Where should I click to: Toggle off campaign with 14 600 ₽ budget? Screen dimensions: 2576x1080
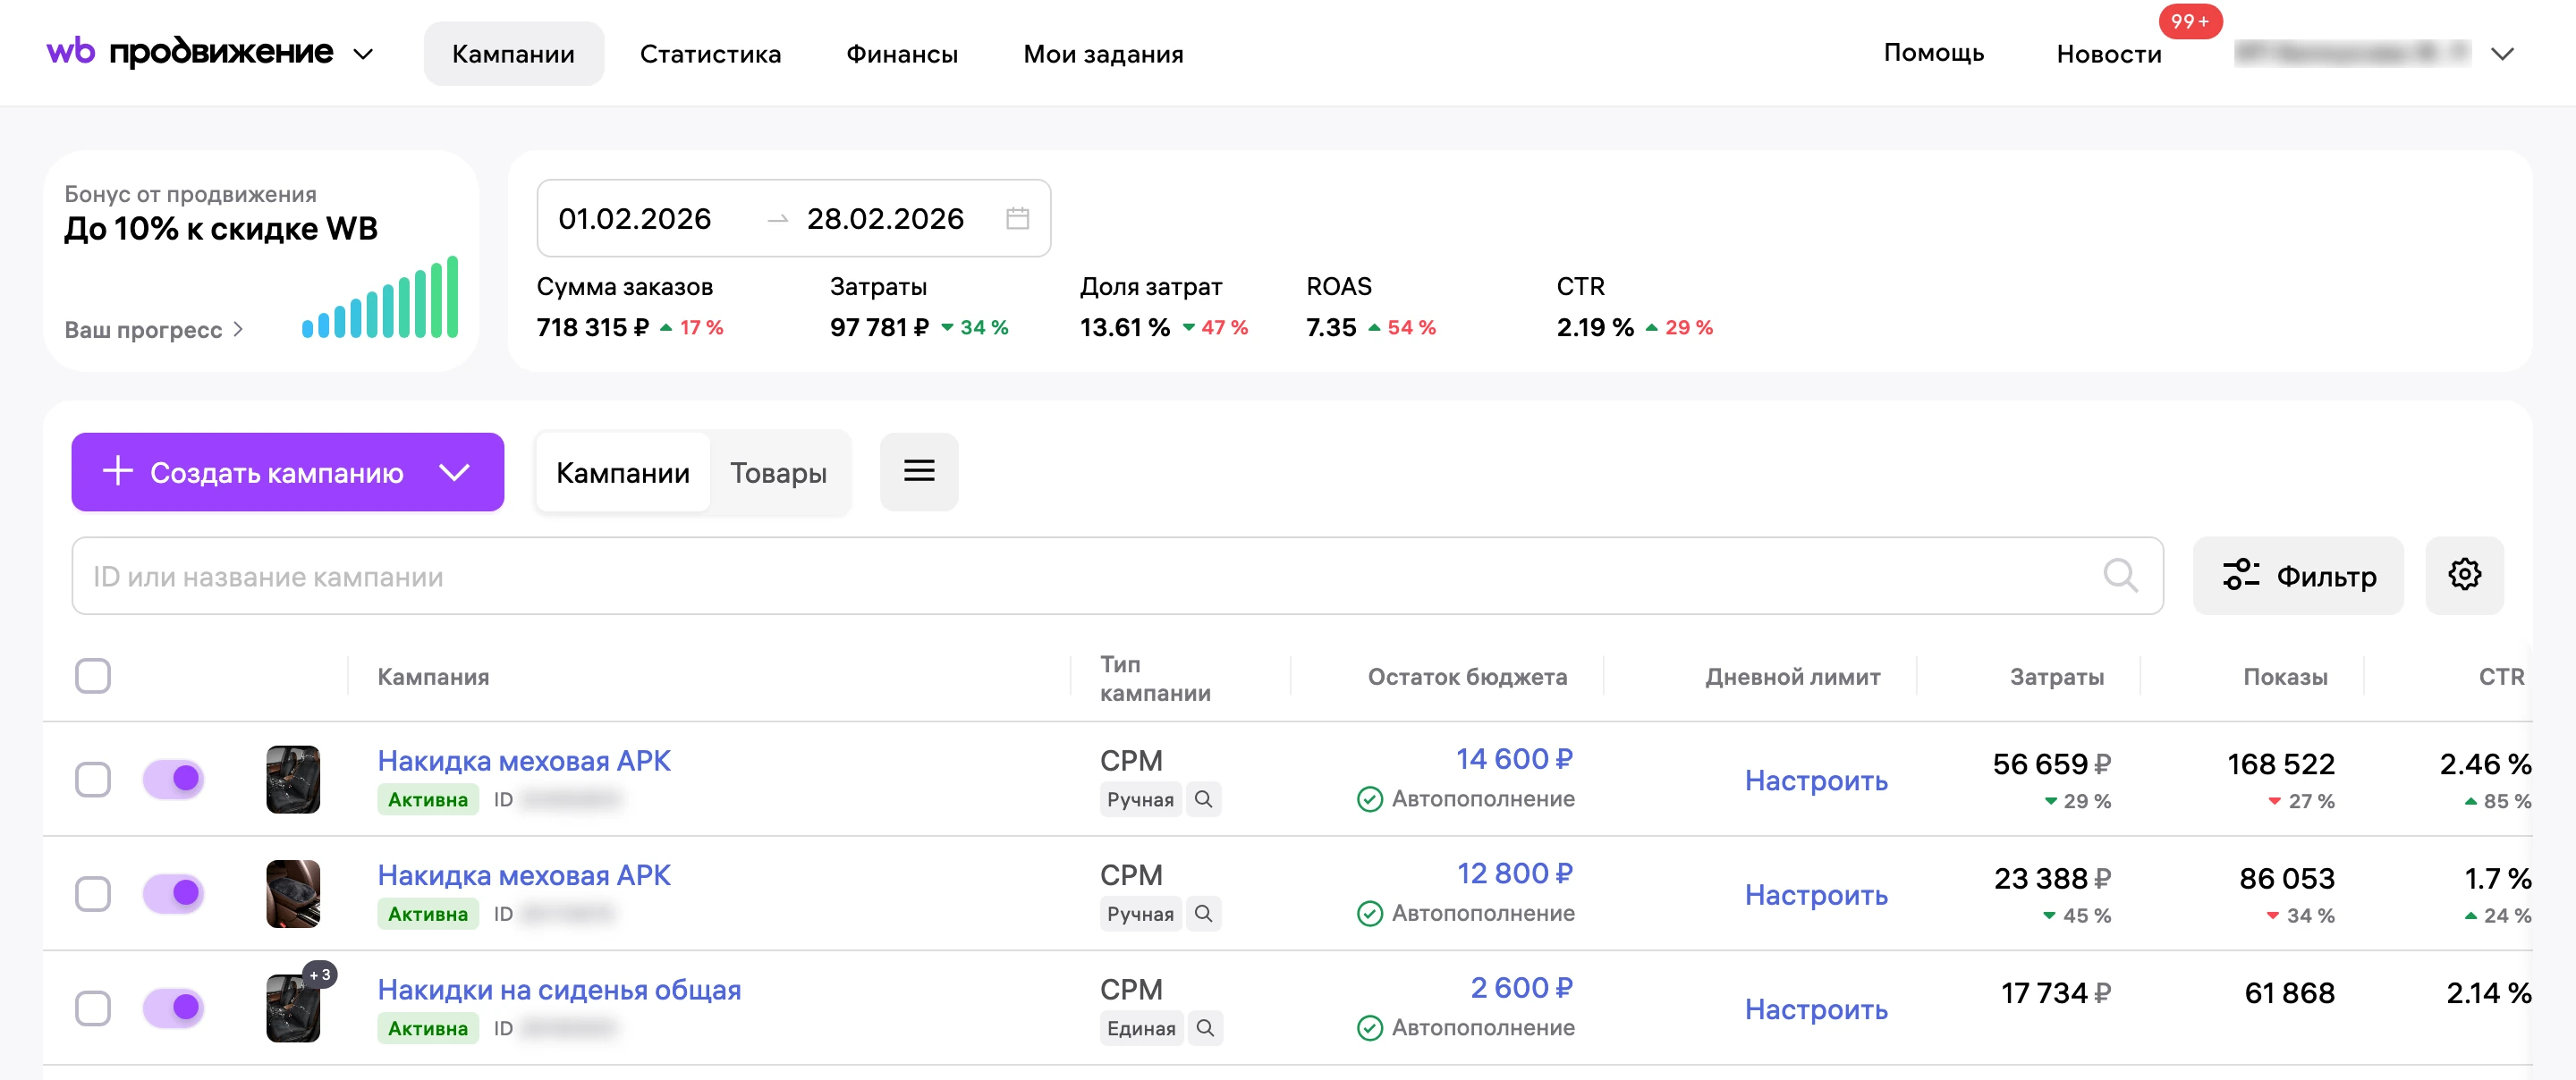pos(174,779)
